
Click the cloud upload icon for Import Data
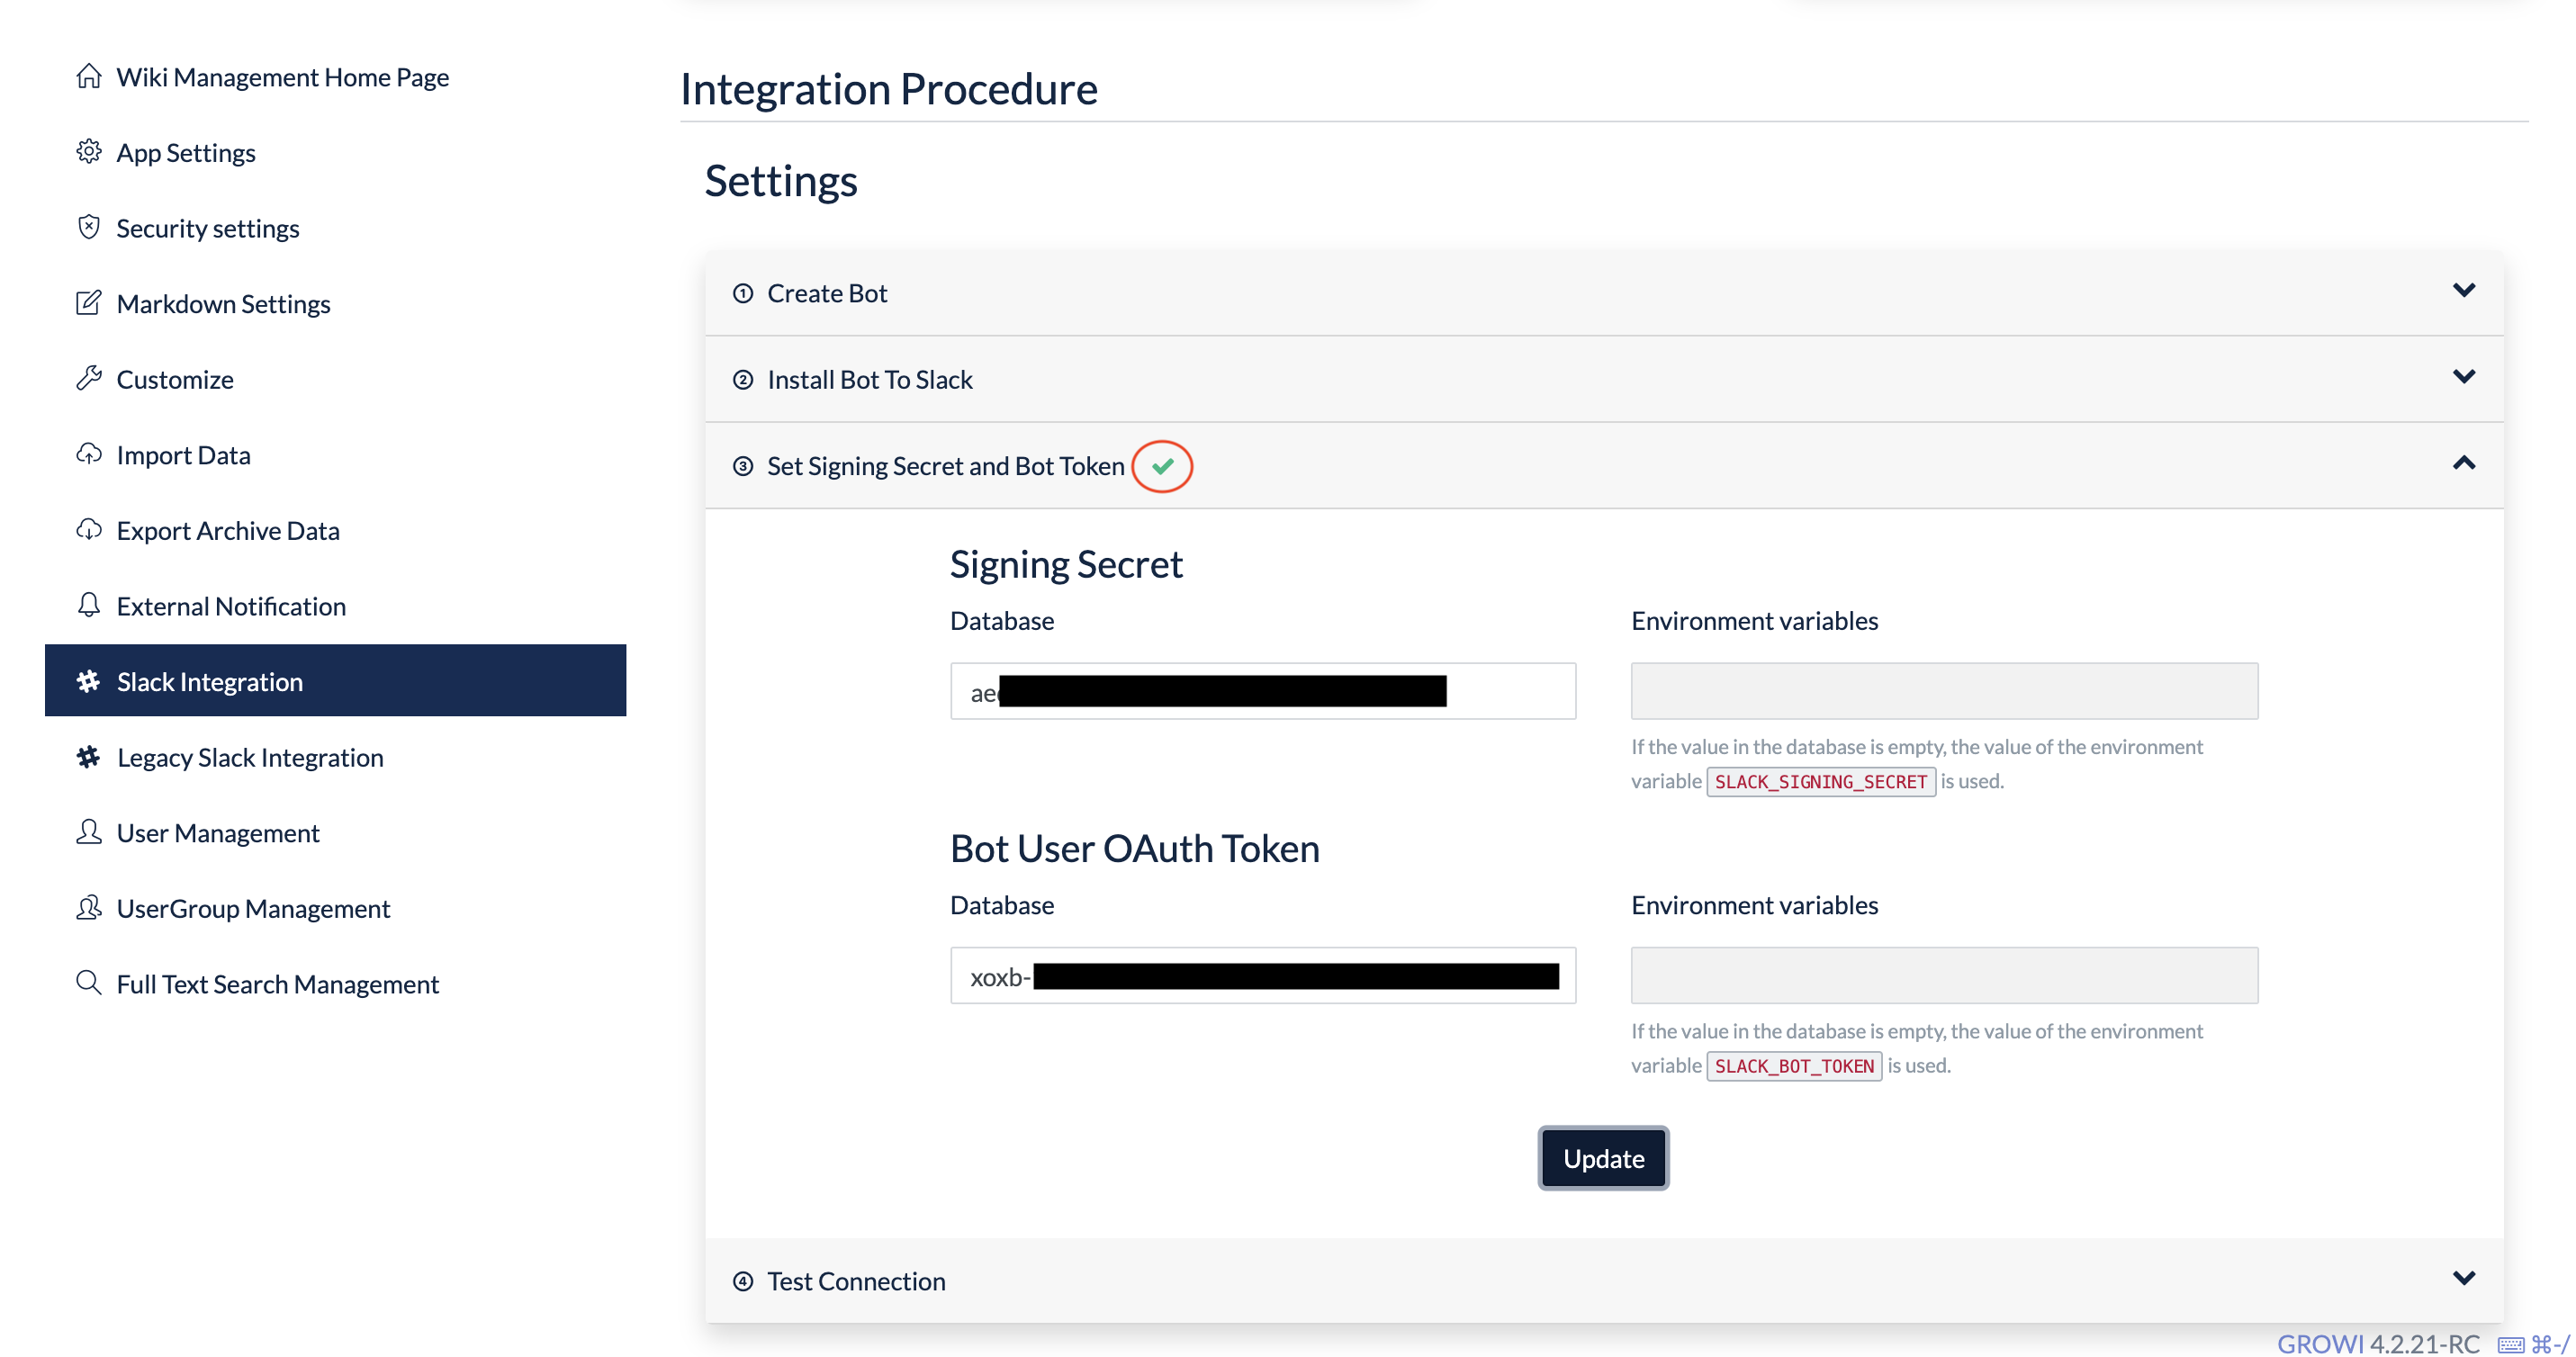tap(88, 454)
